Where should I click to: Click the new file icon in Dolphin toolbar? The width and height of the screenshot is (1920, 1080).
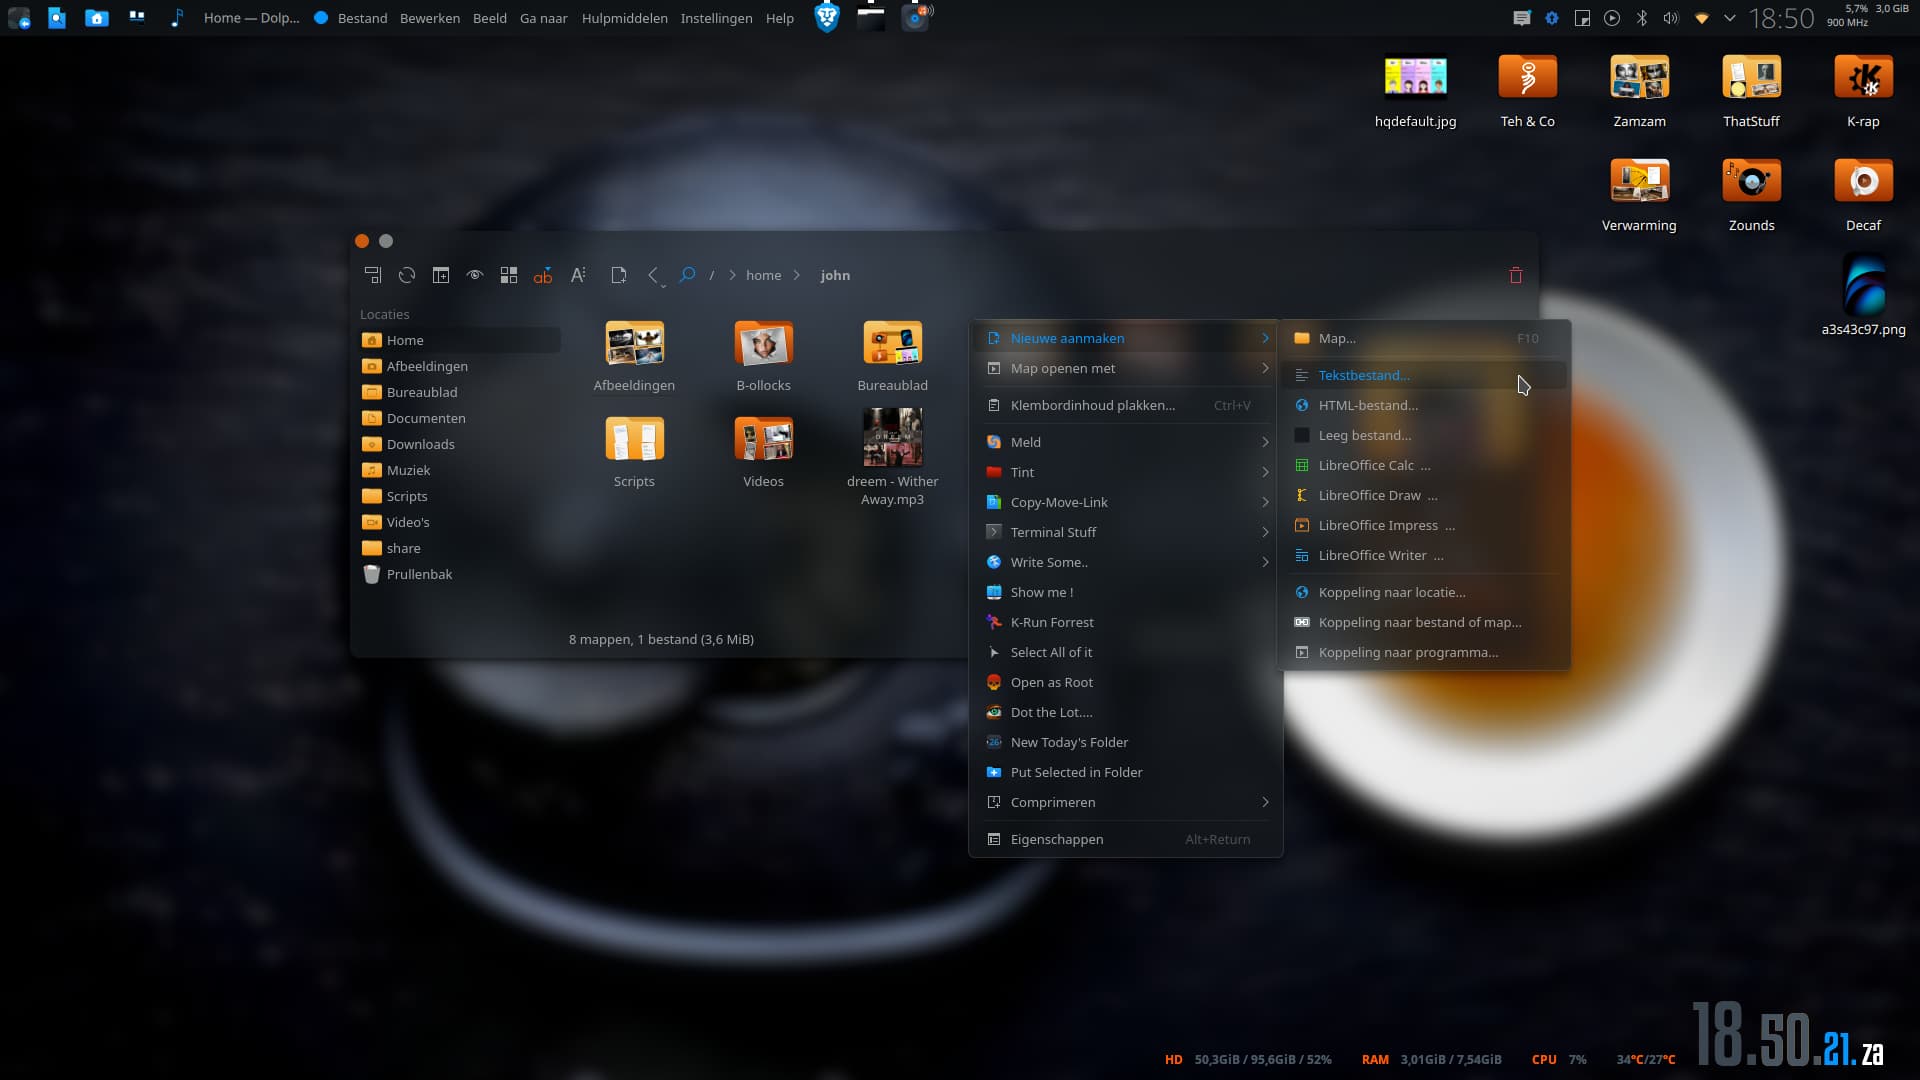tap(619, 275)
